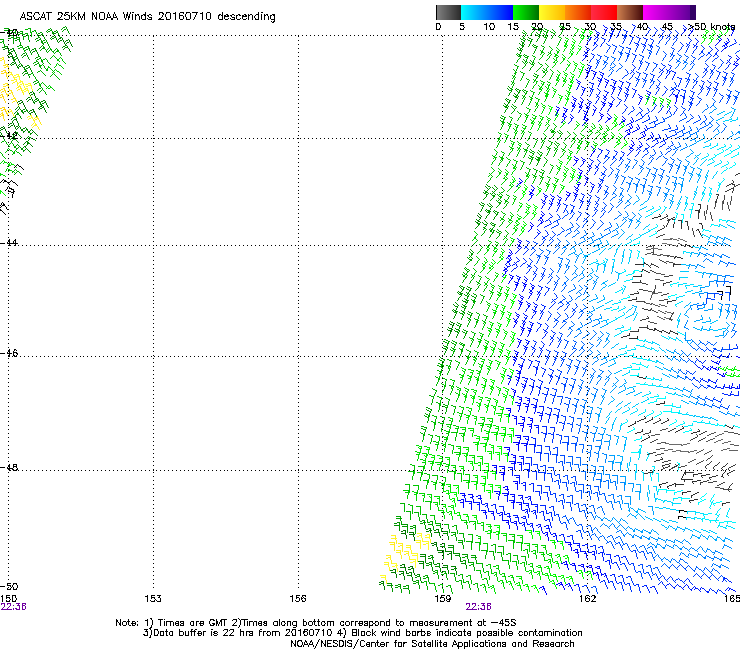Click the '0' label under color bar
The height and width of the screenshot is (650, 740).
[x=438, y=27]
